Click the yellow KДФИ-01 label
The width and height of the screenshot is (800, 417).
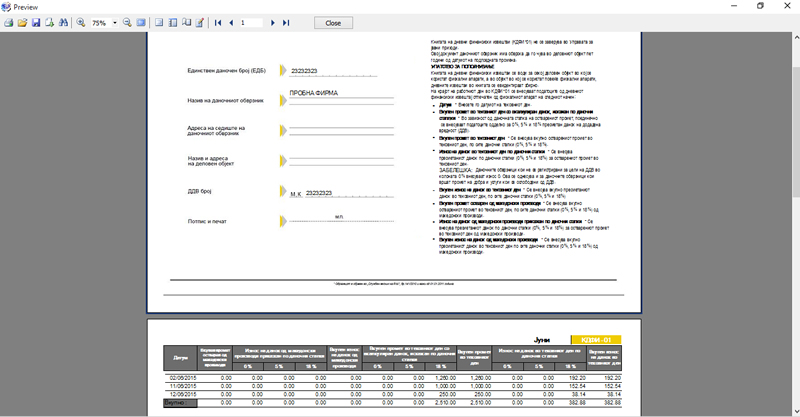(x=596, y=340)
